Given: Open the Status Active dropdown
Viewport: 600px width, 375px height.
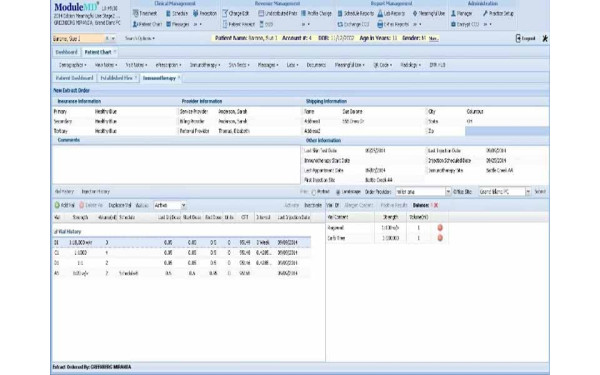Looking at the screenshot, I should 183,205.
